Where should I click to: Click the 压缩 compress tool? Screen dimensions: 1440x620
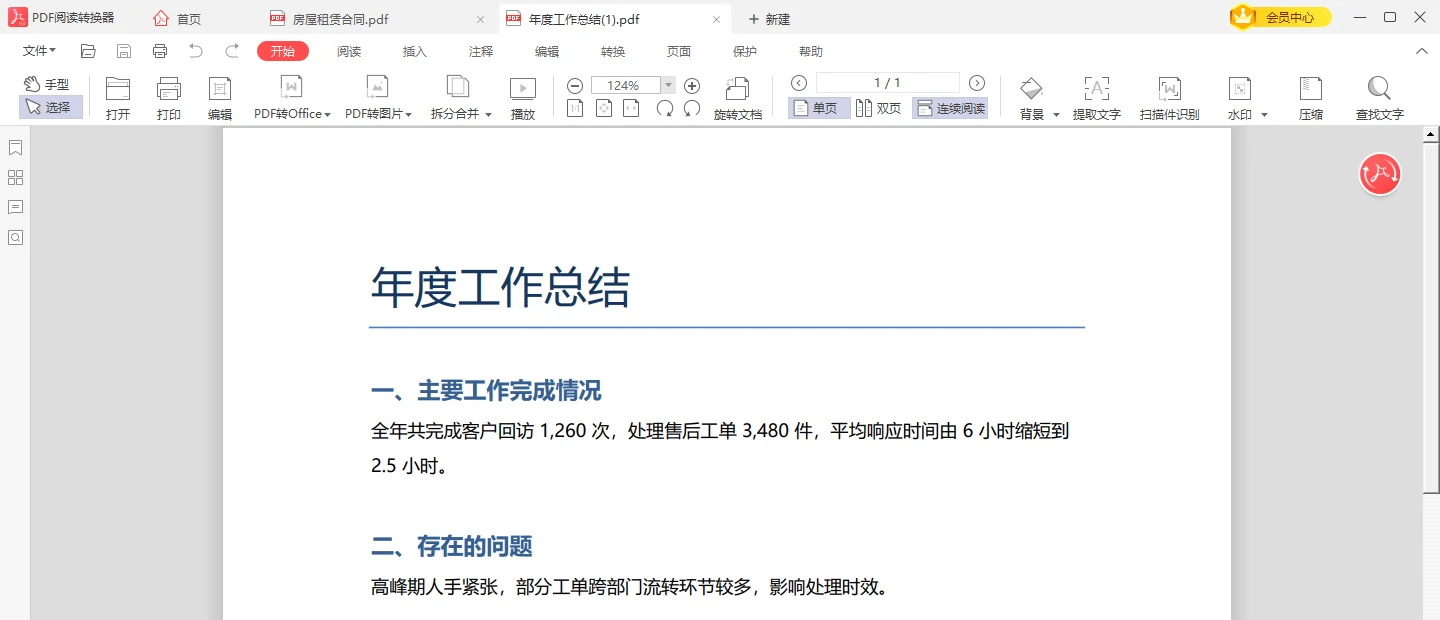(1311, 98)
